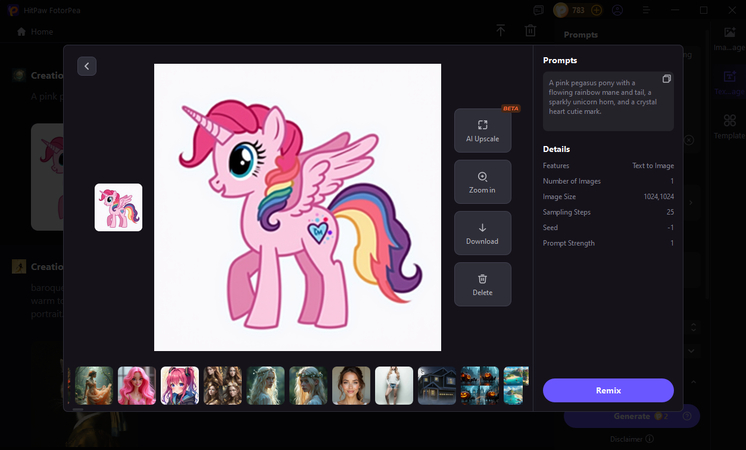Click the Home link in top bar
The width and height of the screenshot is (746, 450).
click(x=42, y=32)
